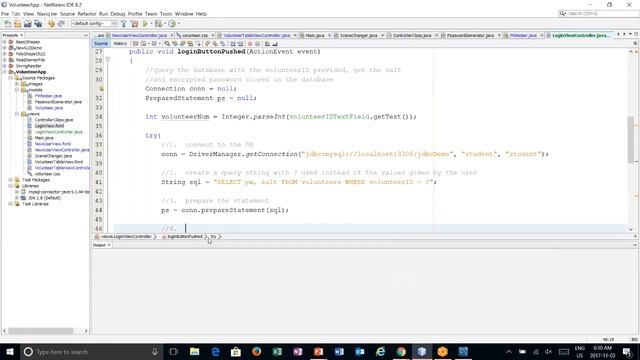Switch to the PasswordGenerator.java editor tab
Viewport: 640px width, 360px height.
[470, 36]
